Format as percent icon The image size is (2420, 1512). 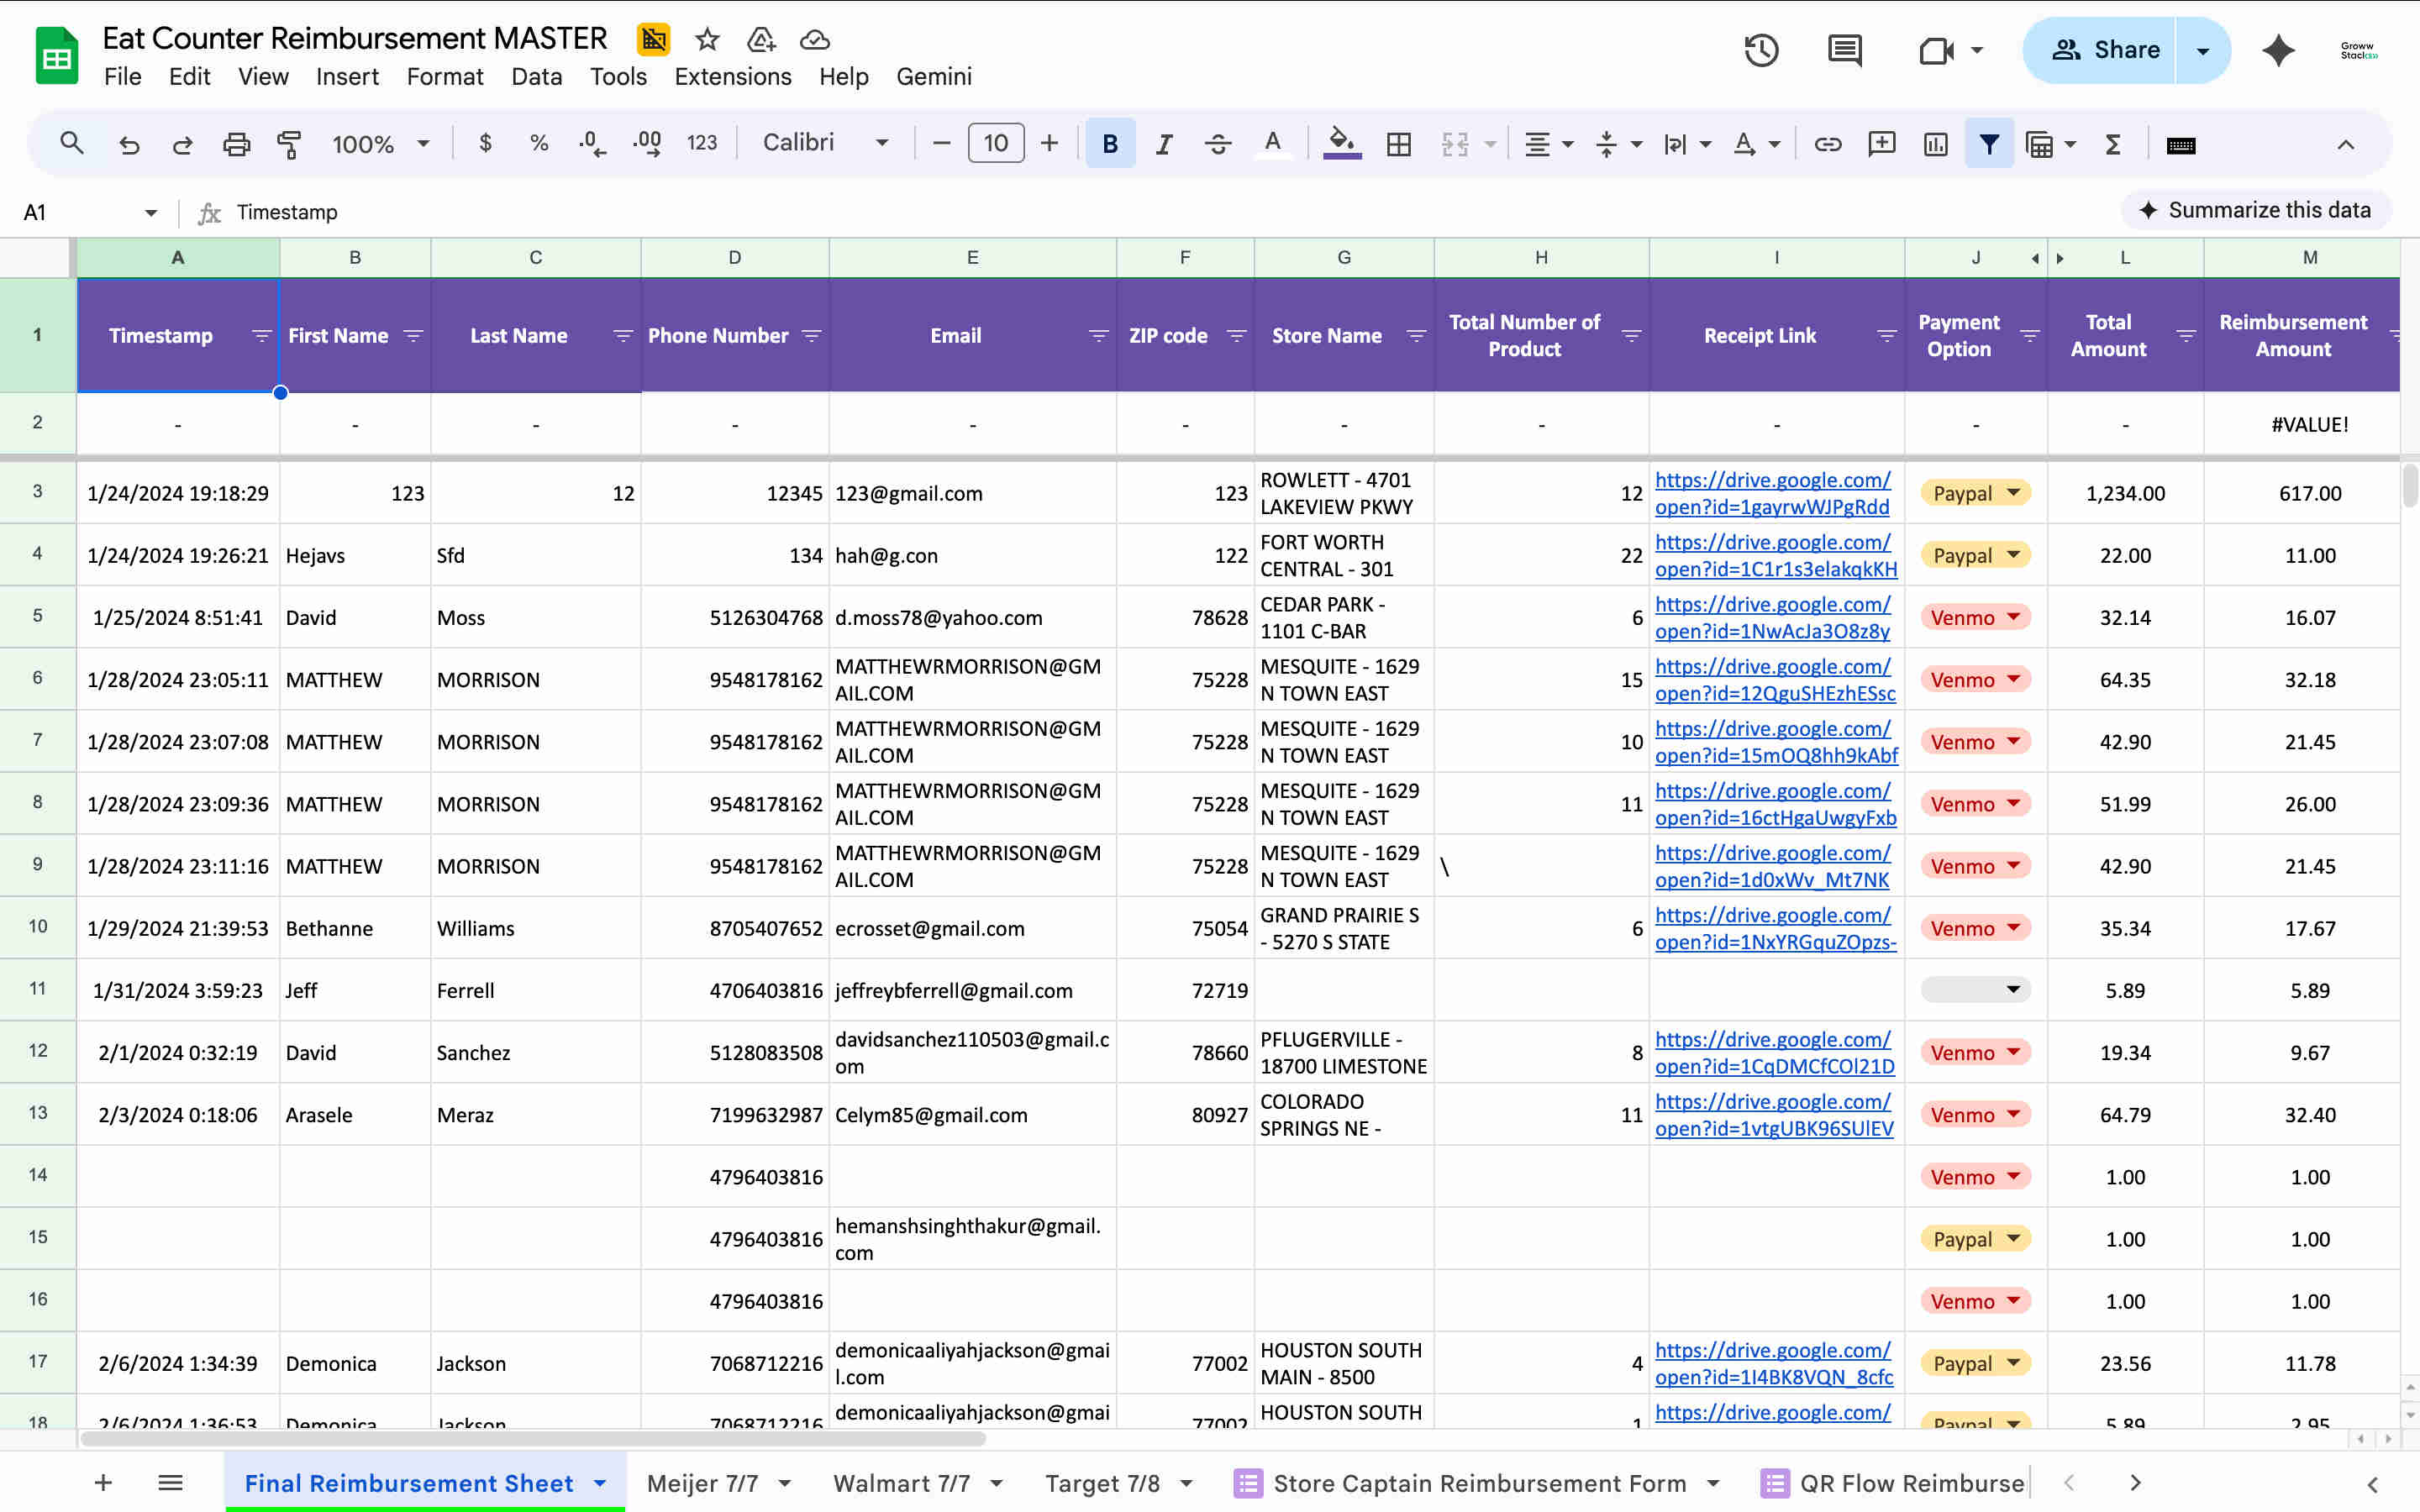pyautogui.click(x=539, y=144)
